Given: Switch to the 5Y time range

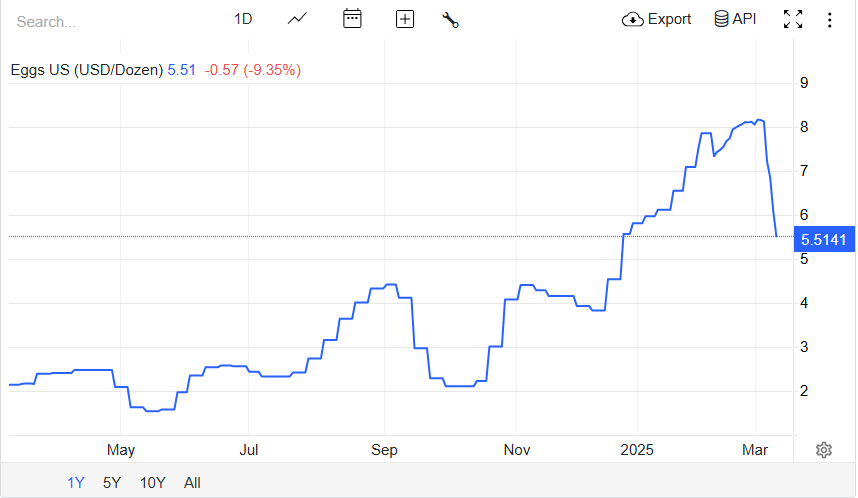Looking at the screenshot, I should point(112,483).
